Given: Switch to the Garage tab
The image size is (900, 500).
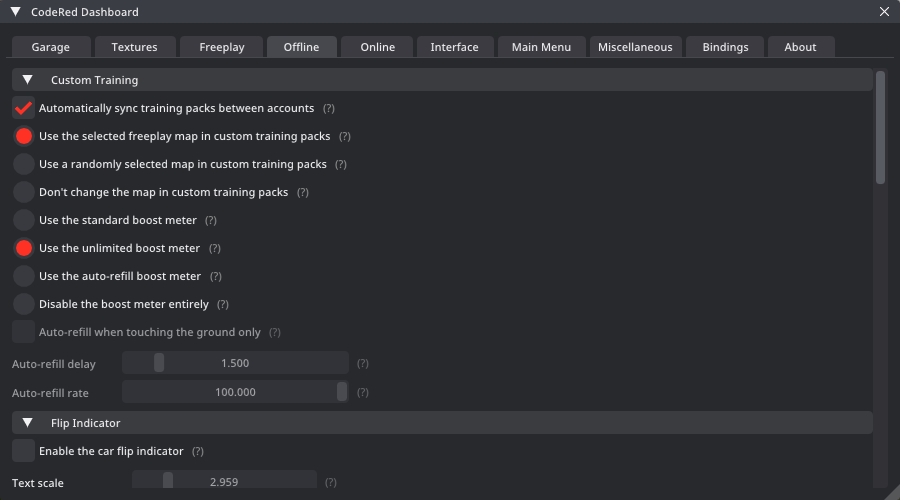Looking at the screenshot, I should pos(50,47).
